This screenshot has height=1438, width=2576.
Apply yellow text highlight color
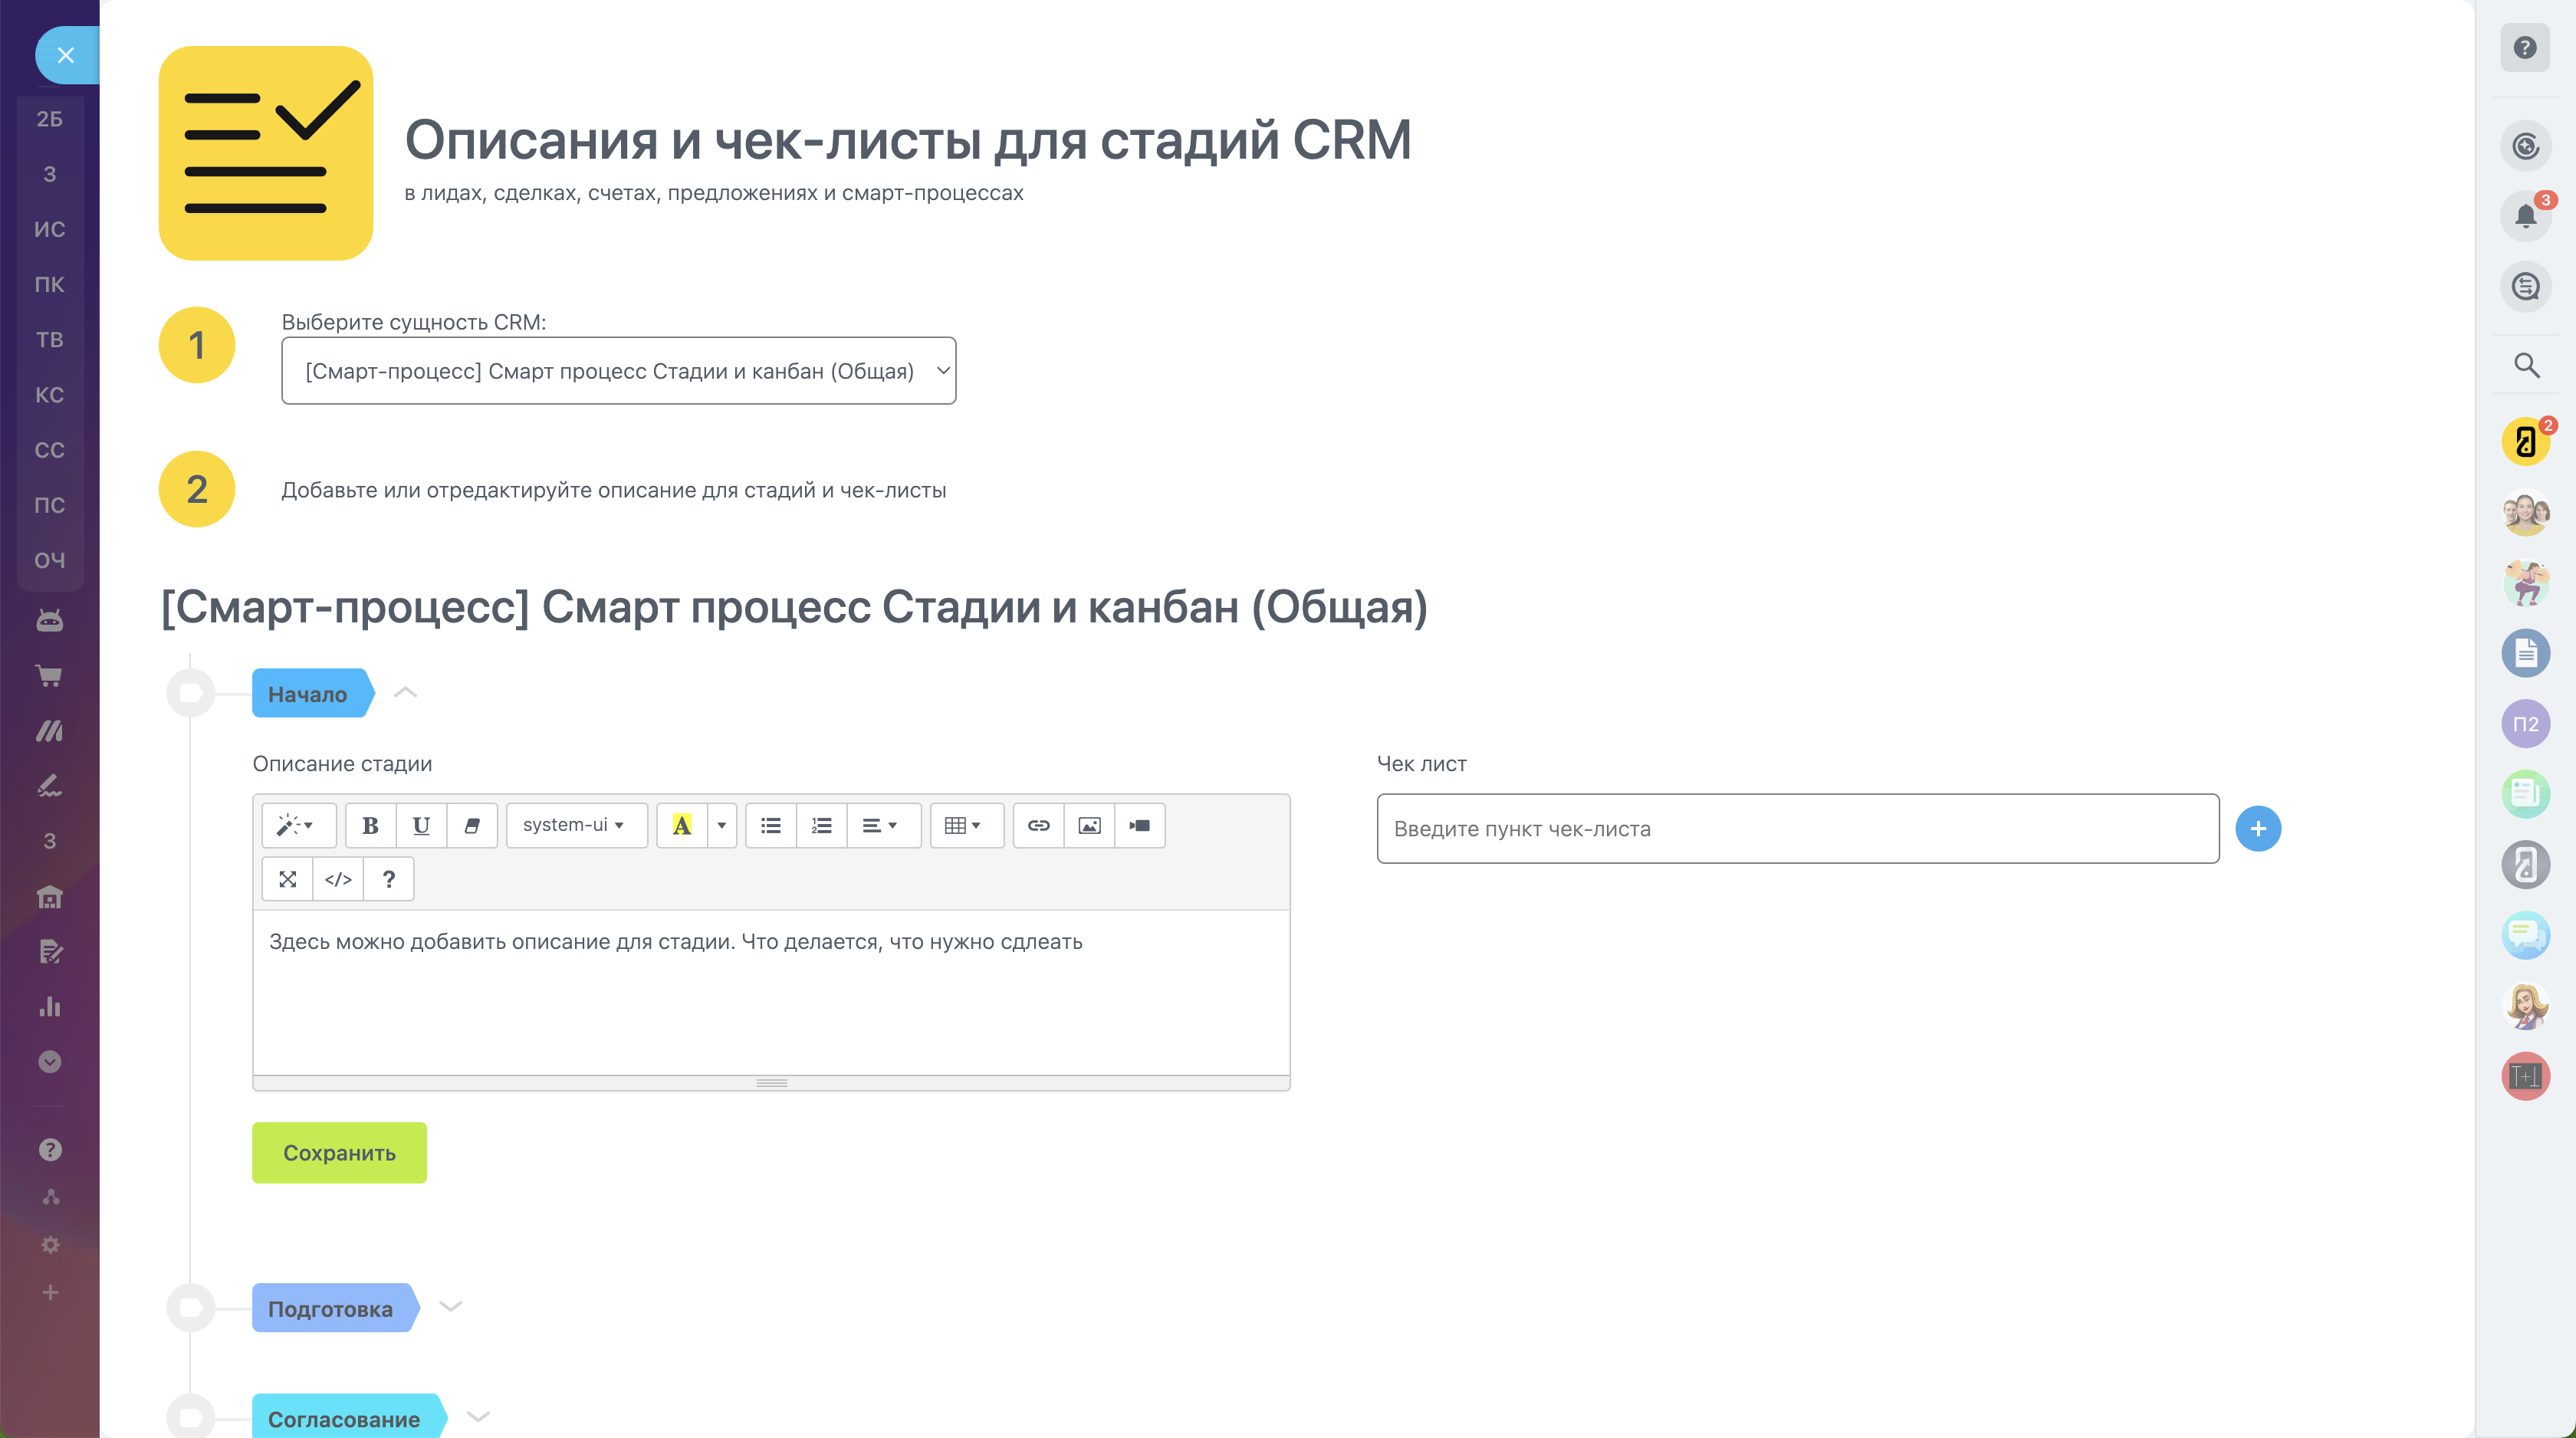click(x=682, y=825)
